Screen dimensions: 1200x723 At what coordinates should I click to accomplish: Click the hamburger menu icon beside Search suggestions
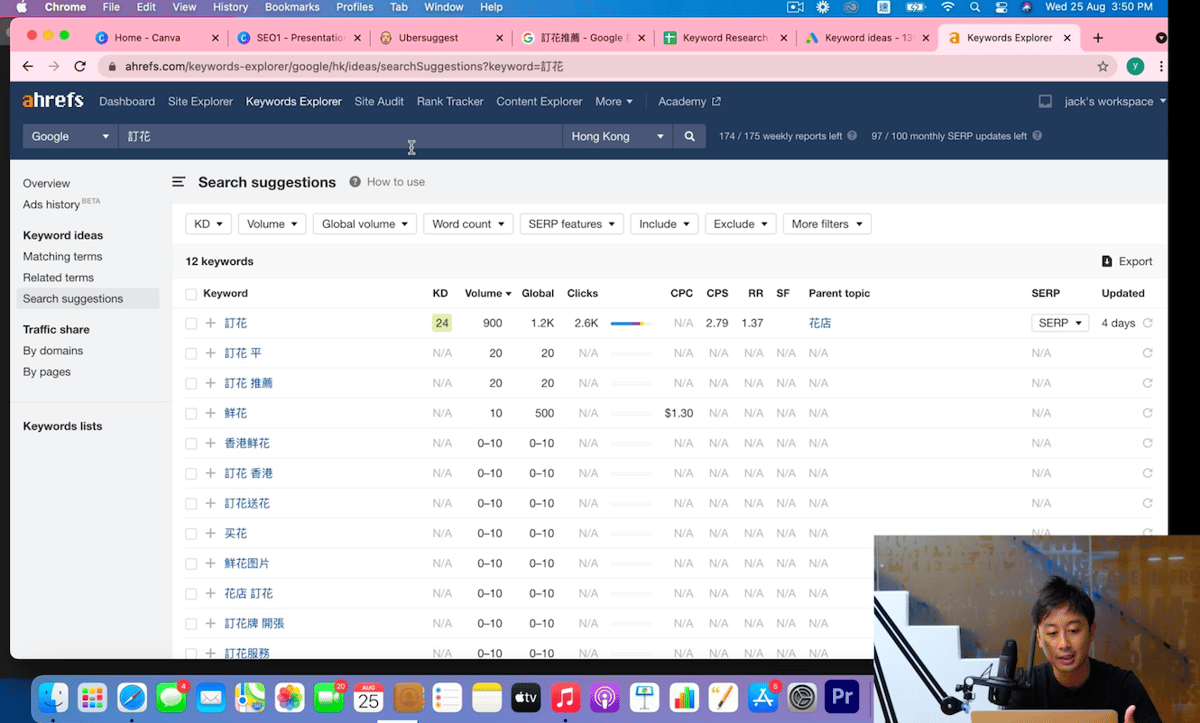179,182
